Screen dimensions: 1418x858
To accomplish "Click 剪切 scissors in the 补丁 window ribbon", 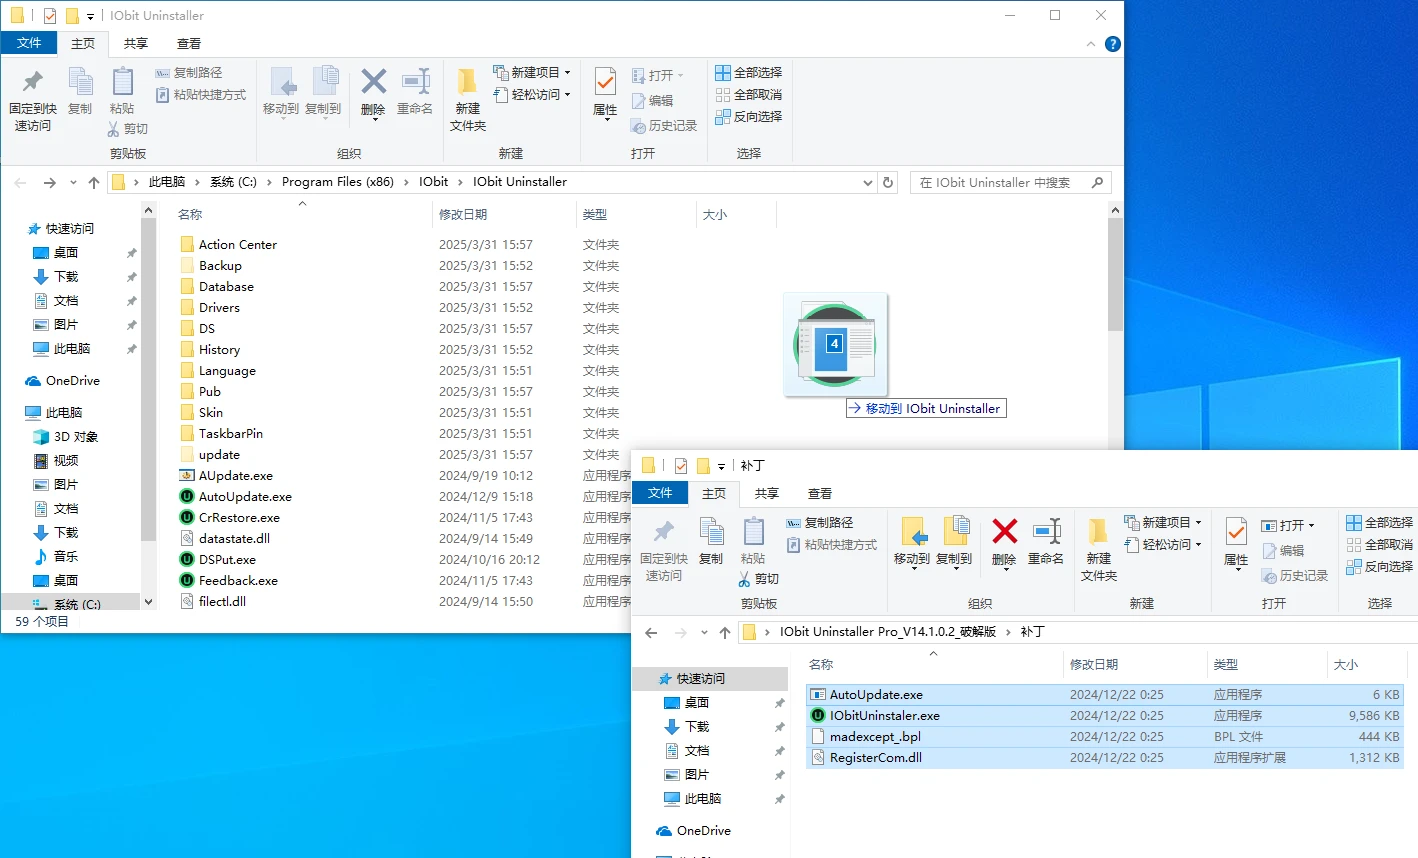I will (759, 579).
